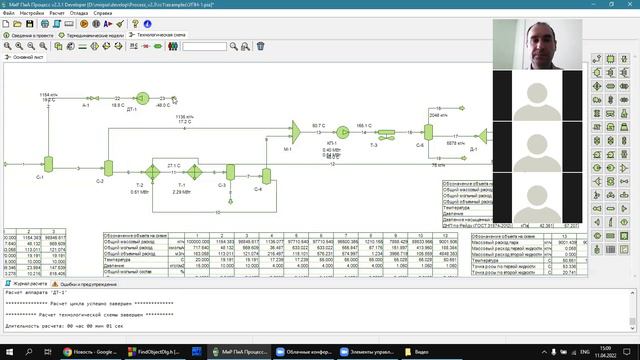Screen dimensions: 640x360
Task: Click heat exchanger Т-2 on the flowsheet
Action: [x=153, y=172]
